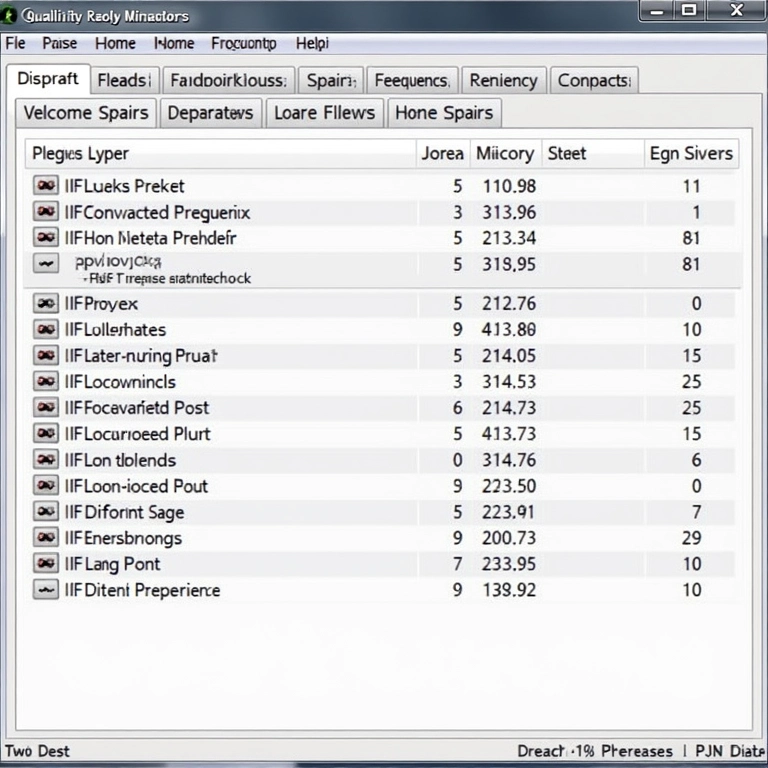Click the icon beside IIFLueks Preket
The image size is (768, 768).
pyautogui.click(x=45, y=185)
